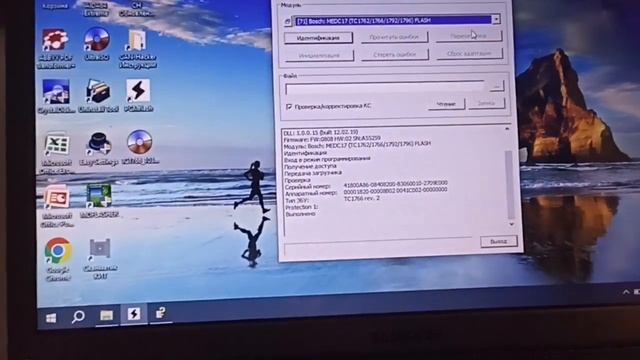Click the DLL version log line

(x=321, y=133)
